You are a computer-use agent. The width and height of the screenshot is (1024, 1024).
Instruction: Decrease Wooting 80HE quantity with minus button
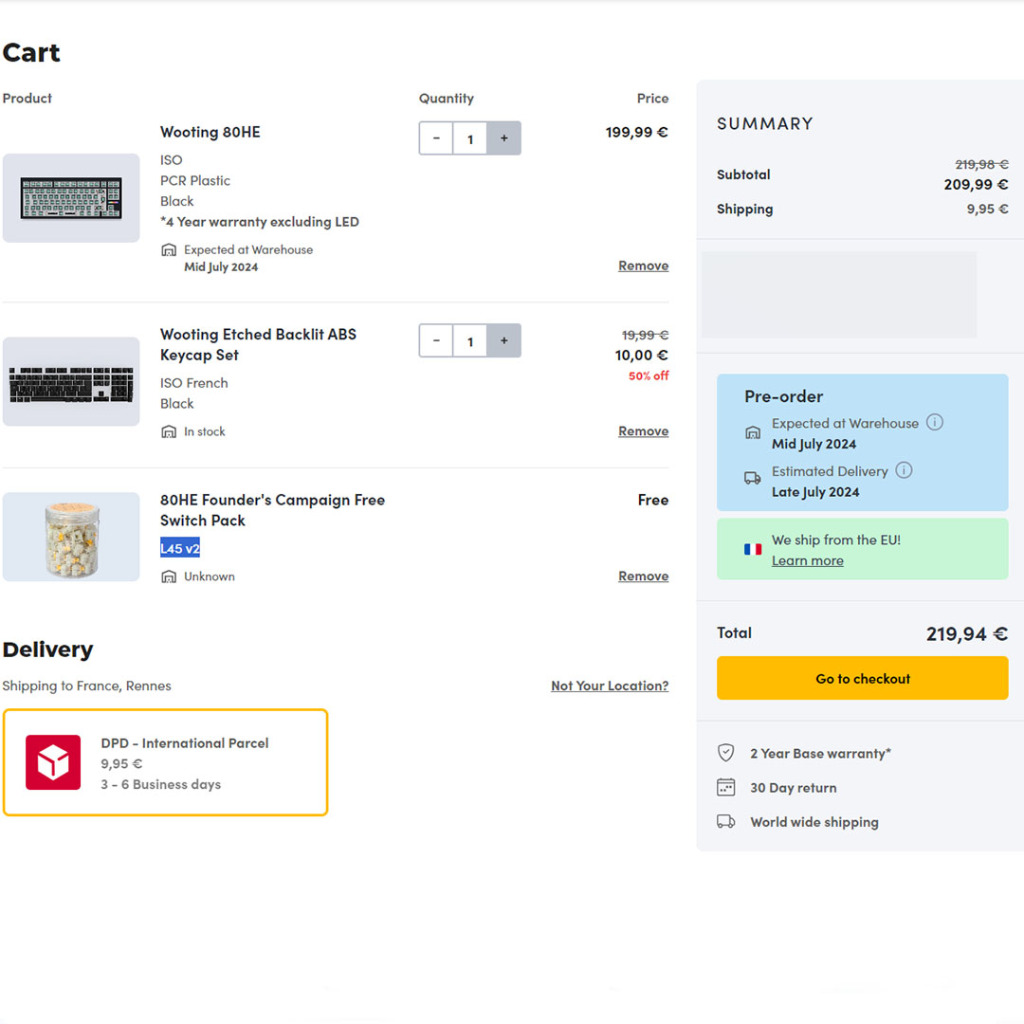tap(436, 138)
